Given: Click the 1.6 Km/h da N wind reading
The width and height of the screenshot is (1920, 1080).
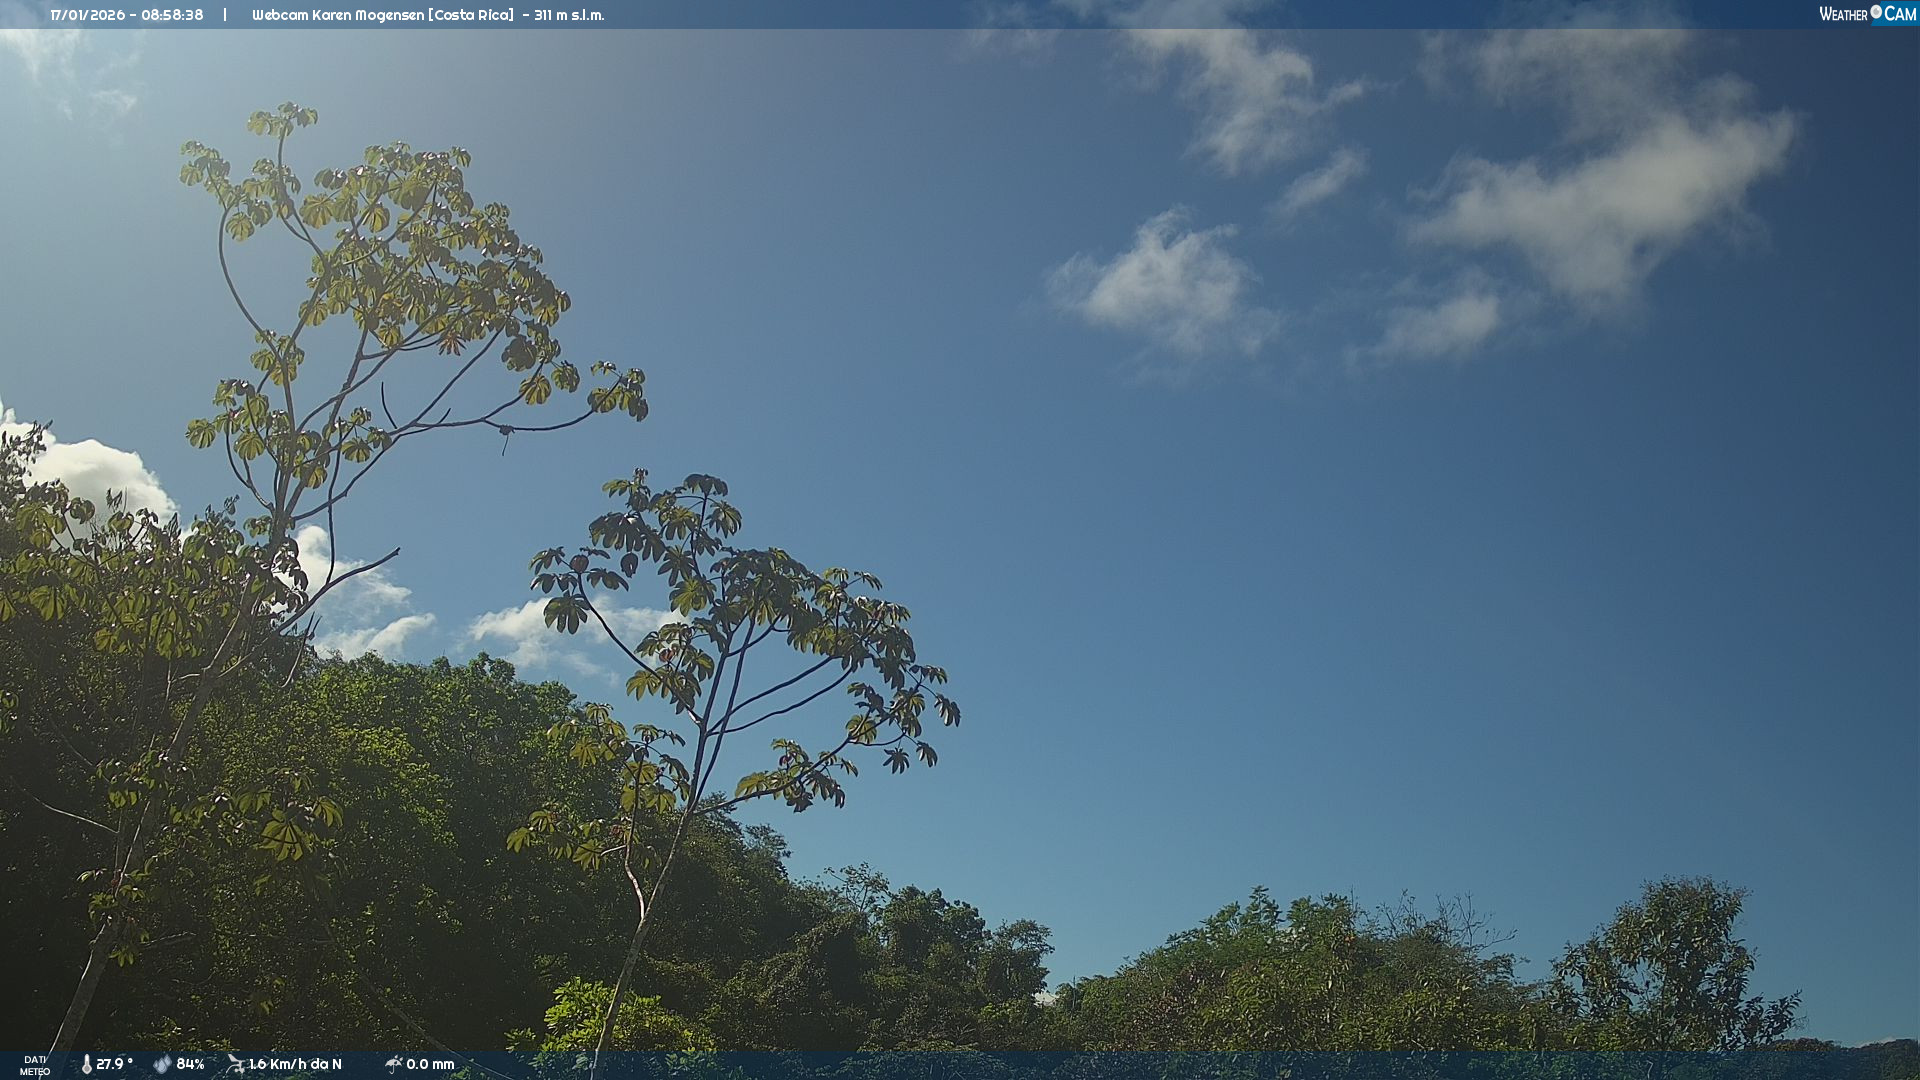Looking at the screenshot, I should click(x=295, y=1064).
